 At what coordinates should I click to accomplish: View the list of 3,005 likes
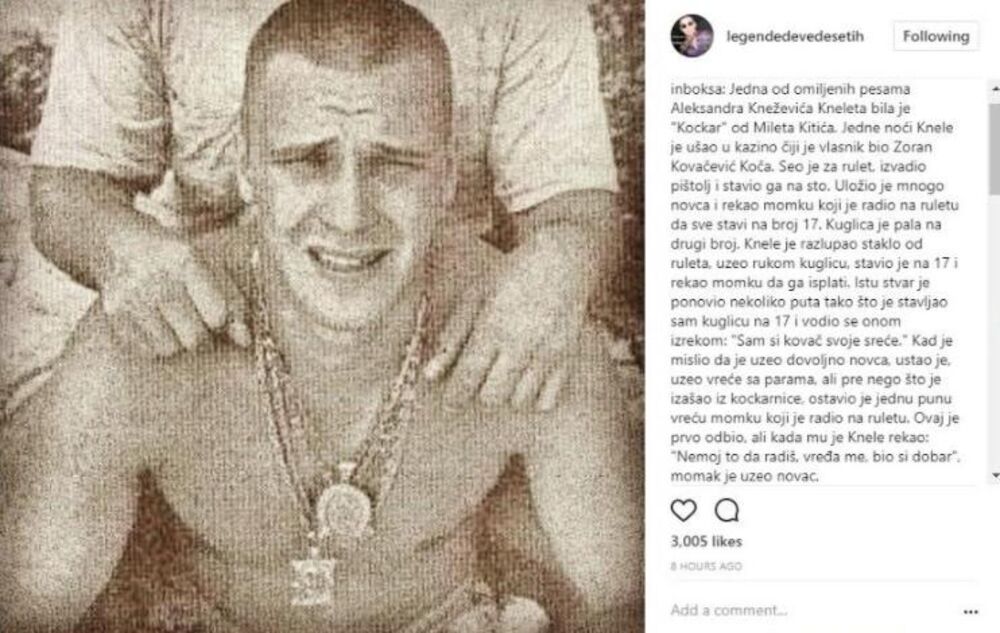[706, 541]
